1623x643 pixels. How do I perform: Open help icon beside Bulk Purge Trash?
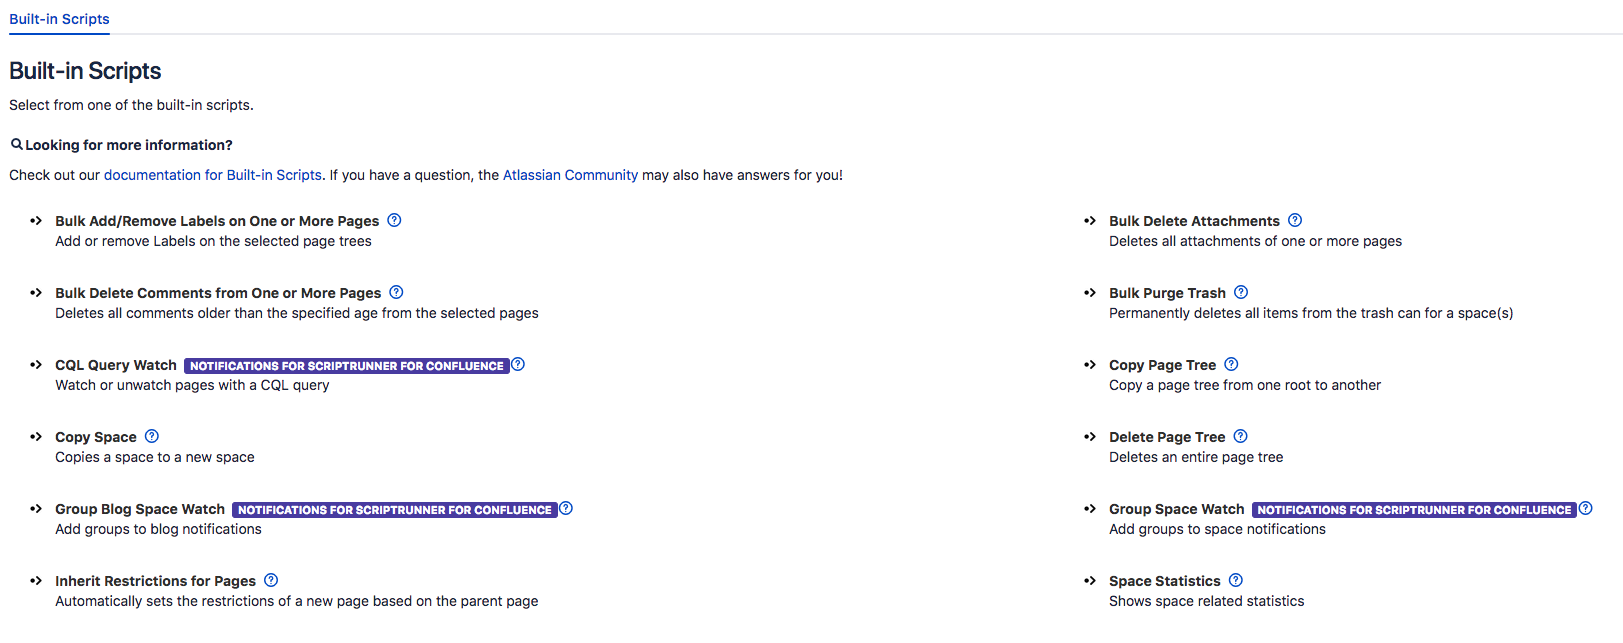pos(1241,292)
